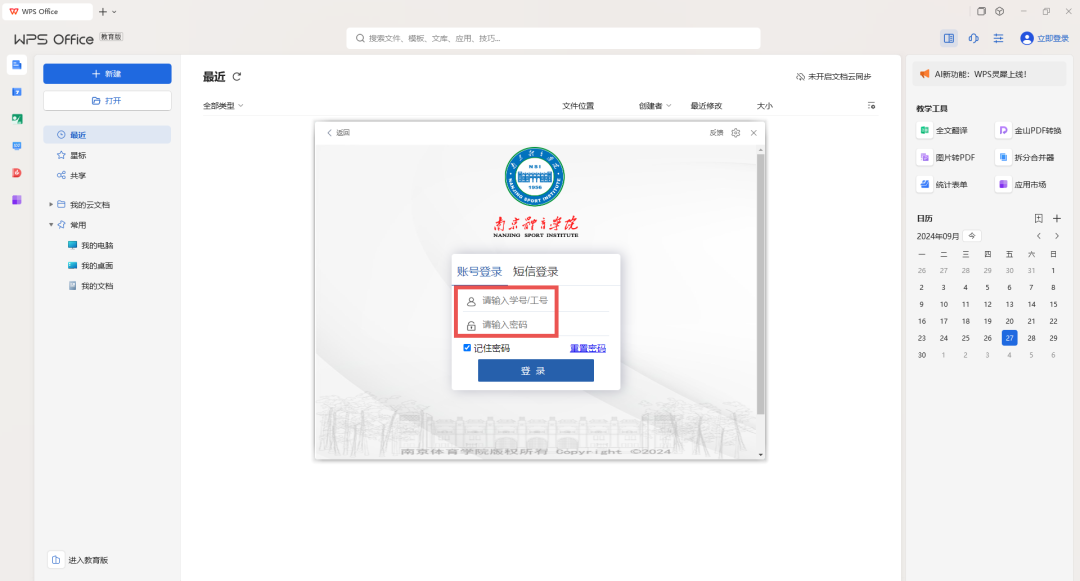Refresh the 最近 list

pos(237,76)
